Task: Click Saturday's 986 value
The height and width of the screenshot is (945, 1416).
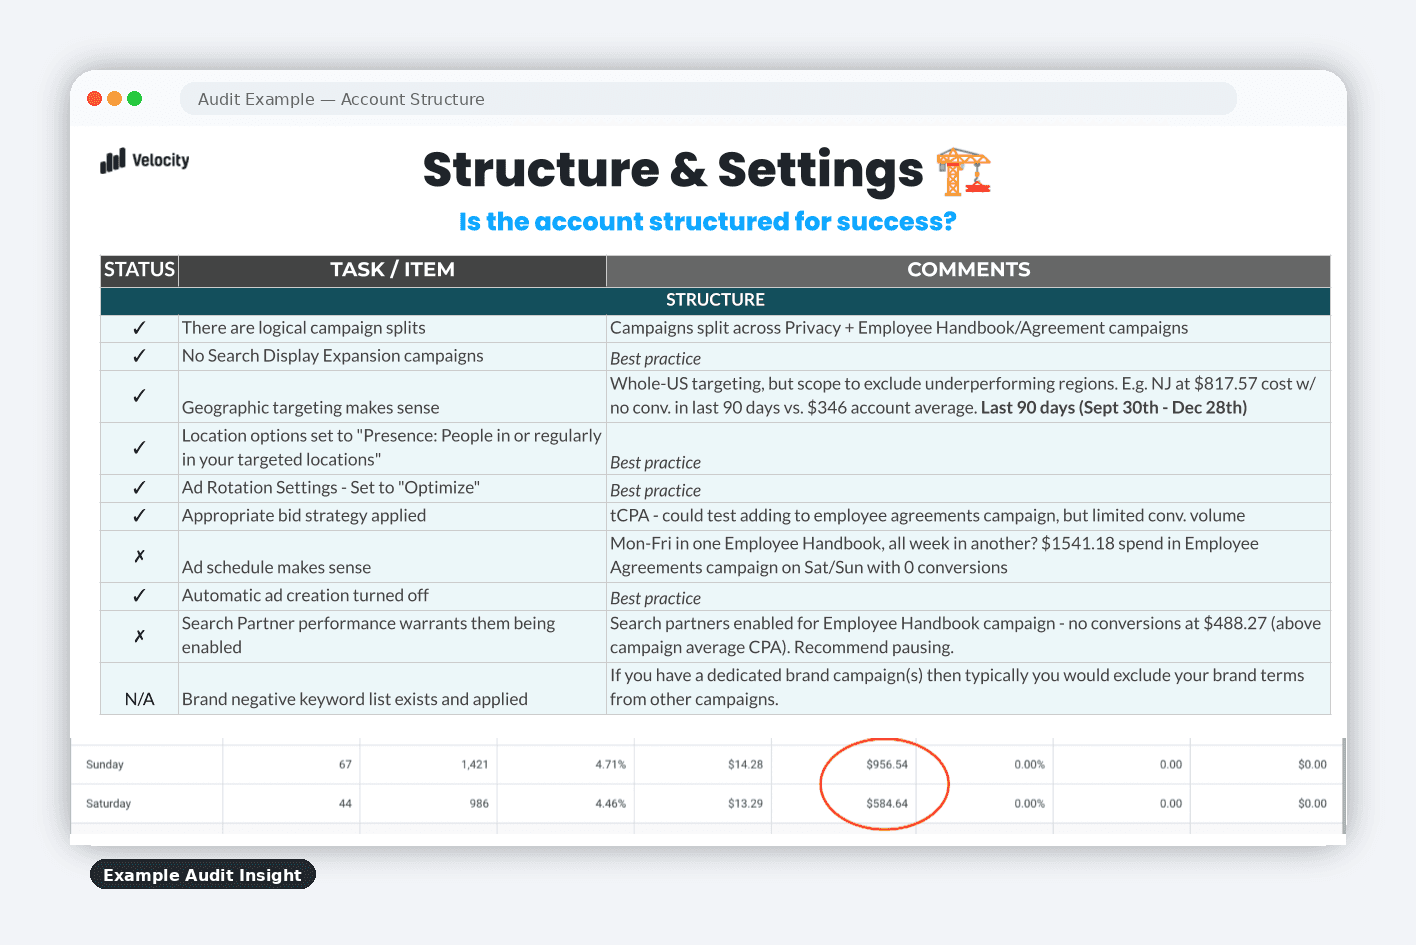Action: click(x=479, y=804)
